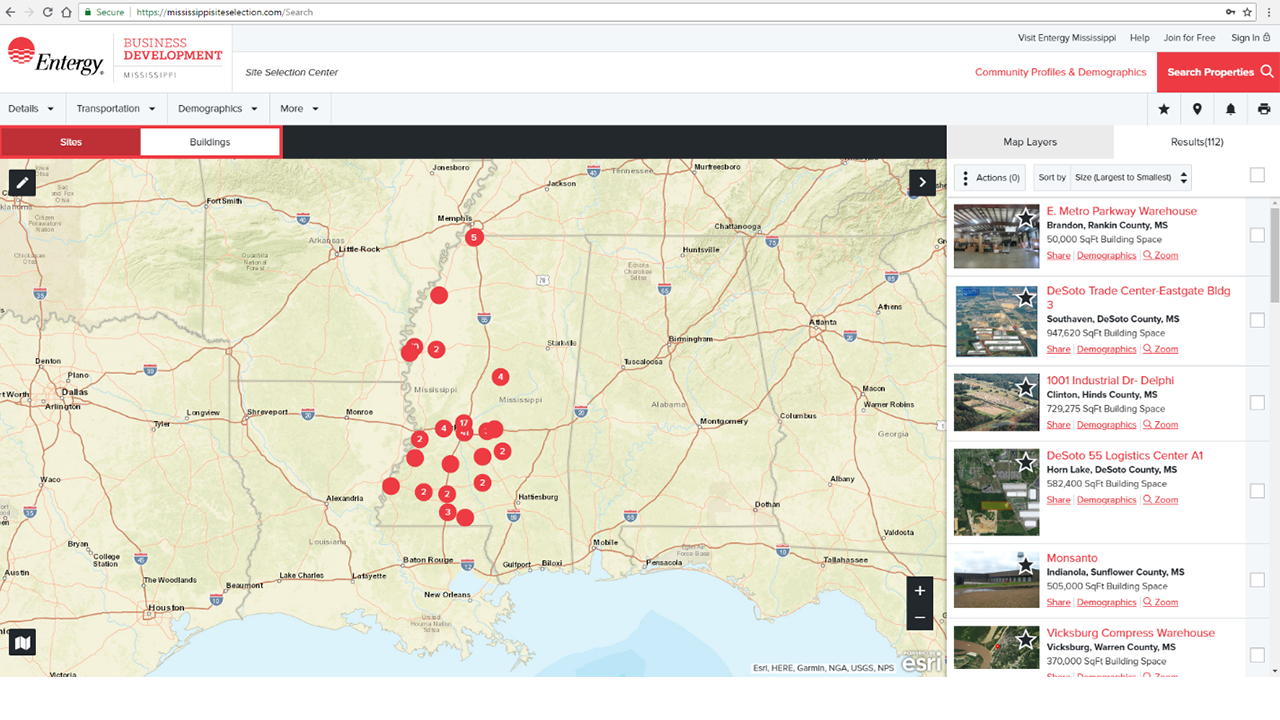Click Zoom link for 1001 Industrial Dr
Screen dimensions: 1280x720
point(1160,425)
